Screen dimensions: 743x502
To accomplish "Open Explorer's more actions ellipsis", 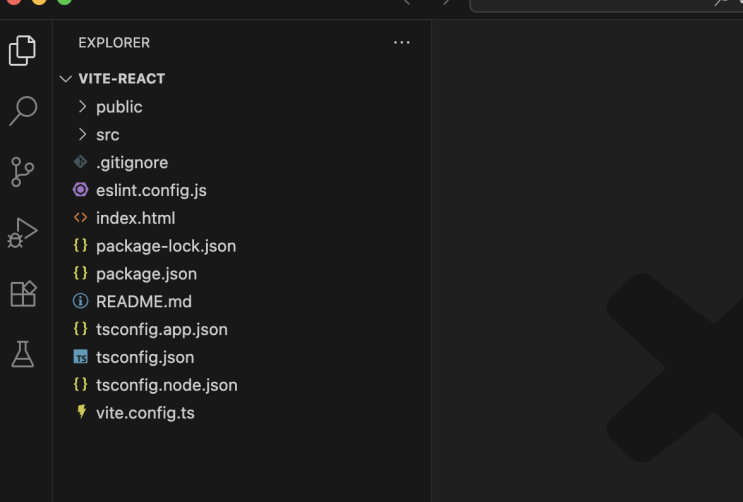I will [402, 43].
